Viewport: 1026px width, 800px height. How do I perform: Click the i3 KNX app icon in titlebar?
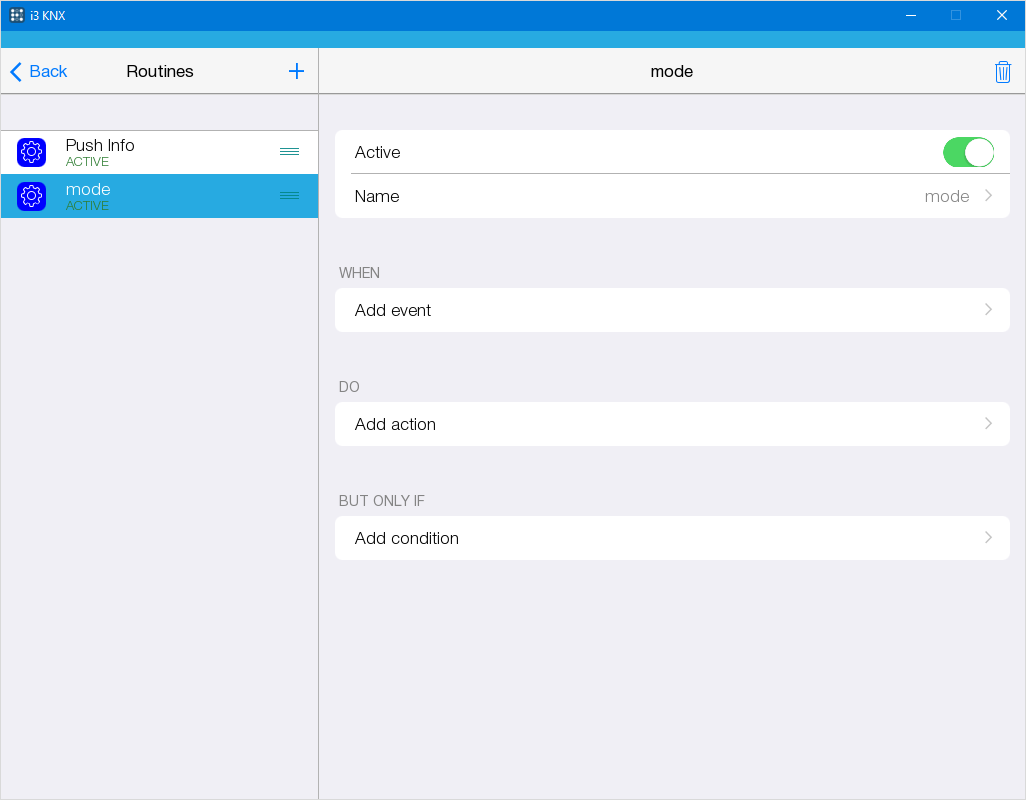(16, 15)
